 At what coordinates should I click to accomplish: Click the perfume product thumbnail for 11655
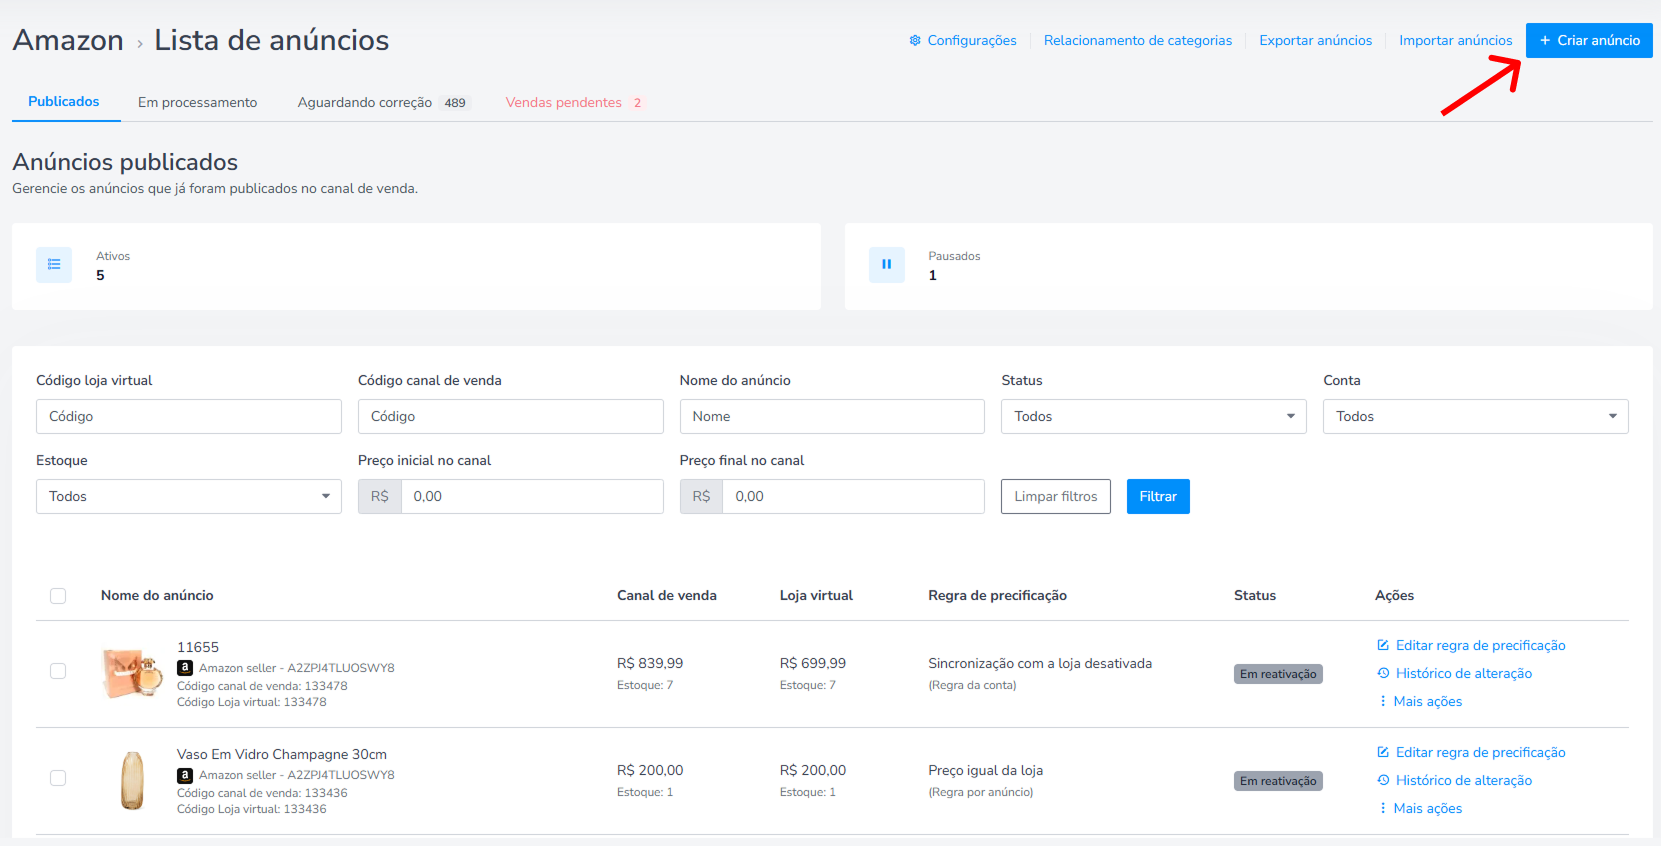point(132,673)
